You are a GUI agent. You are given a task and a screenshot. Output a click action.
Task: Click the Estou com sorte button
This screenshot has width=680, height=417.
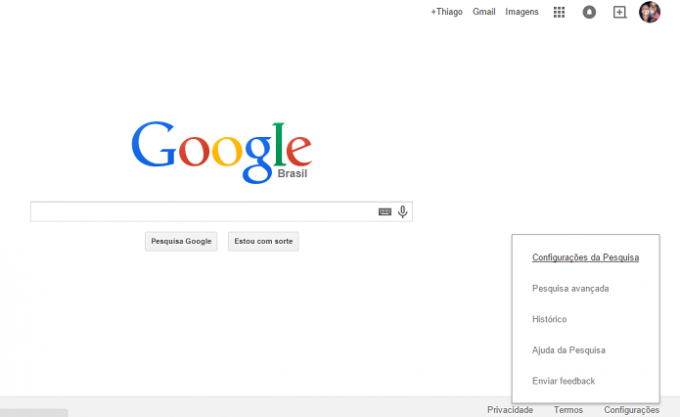pyautogui.click(x=263, y=241)
